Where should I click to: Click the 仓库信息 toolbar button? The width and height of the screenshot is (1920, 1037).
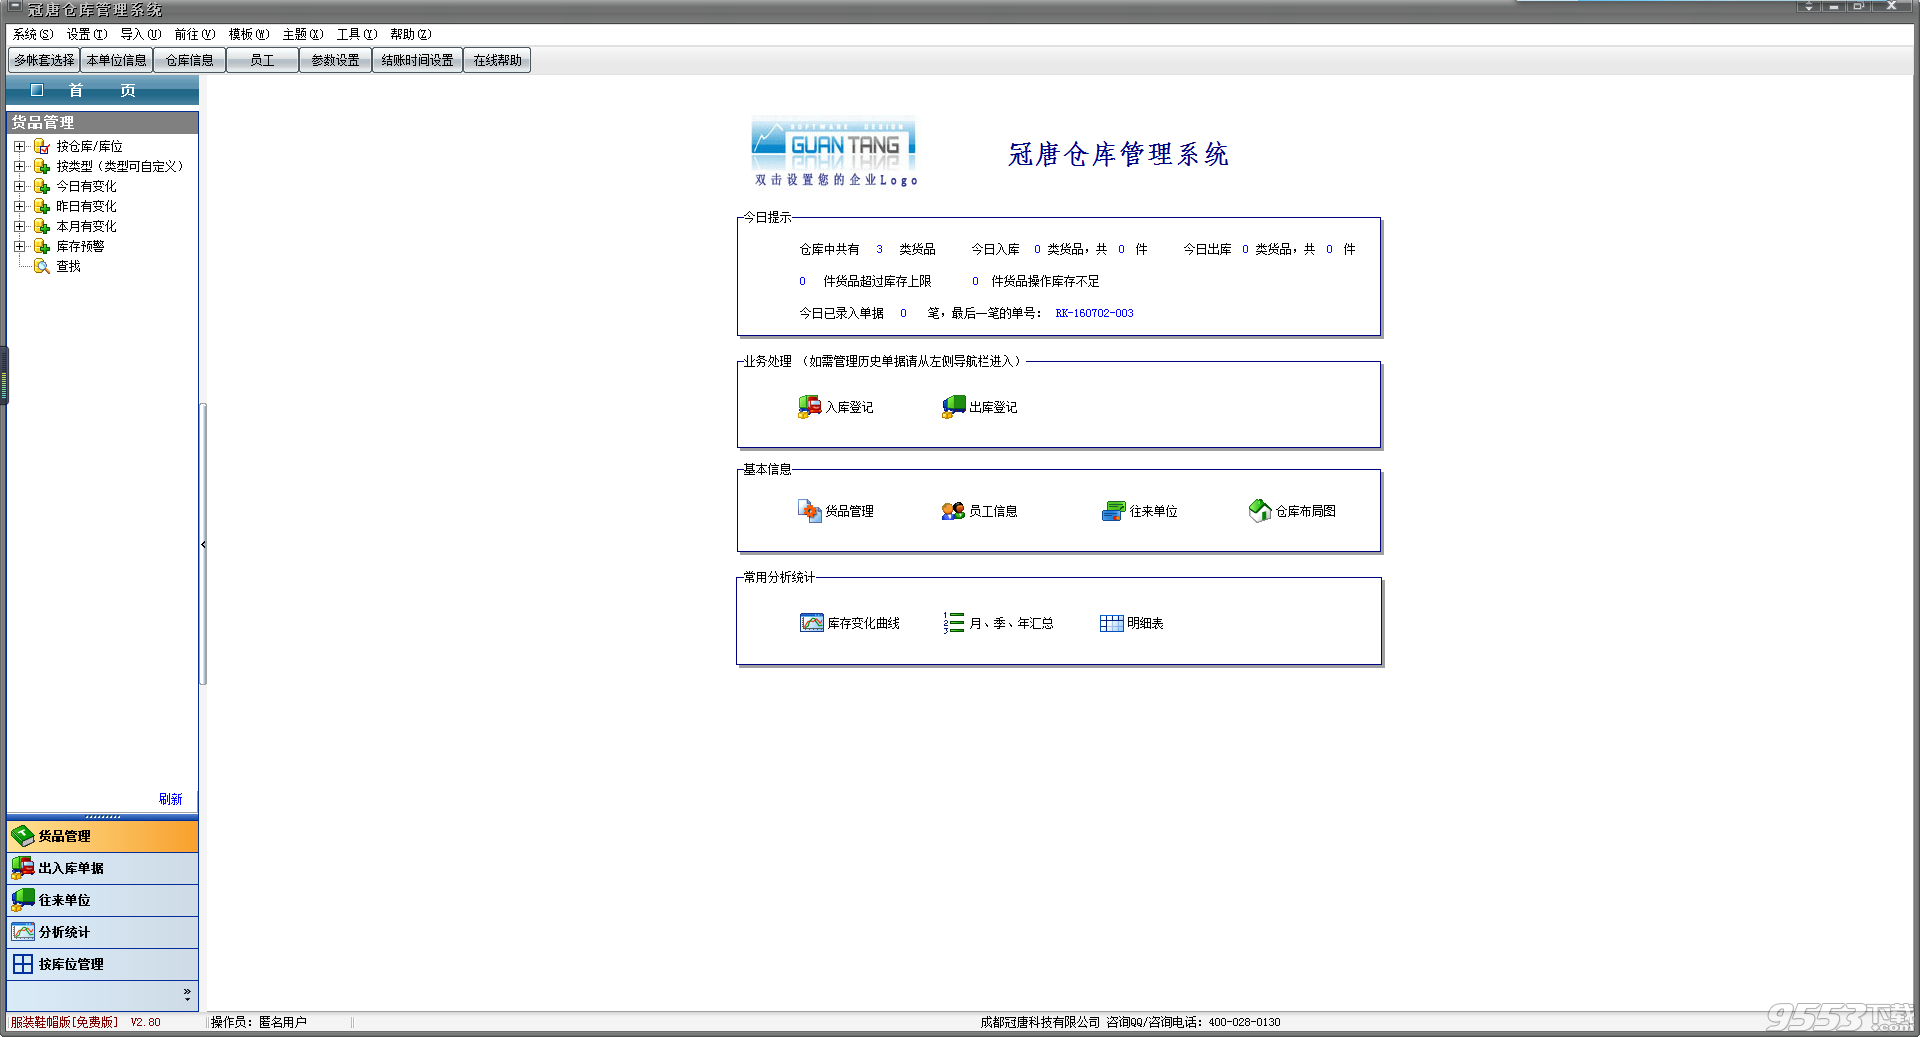[190, 60]
